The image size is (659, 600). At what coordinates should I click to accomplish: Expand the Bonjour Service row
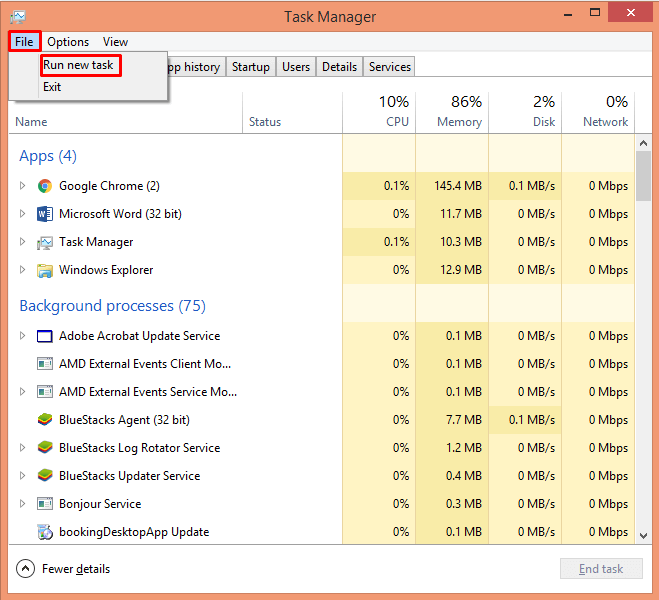pyautogui.click(x=23, y=504)
